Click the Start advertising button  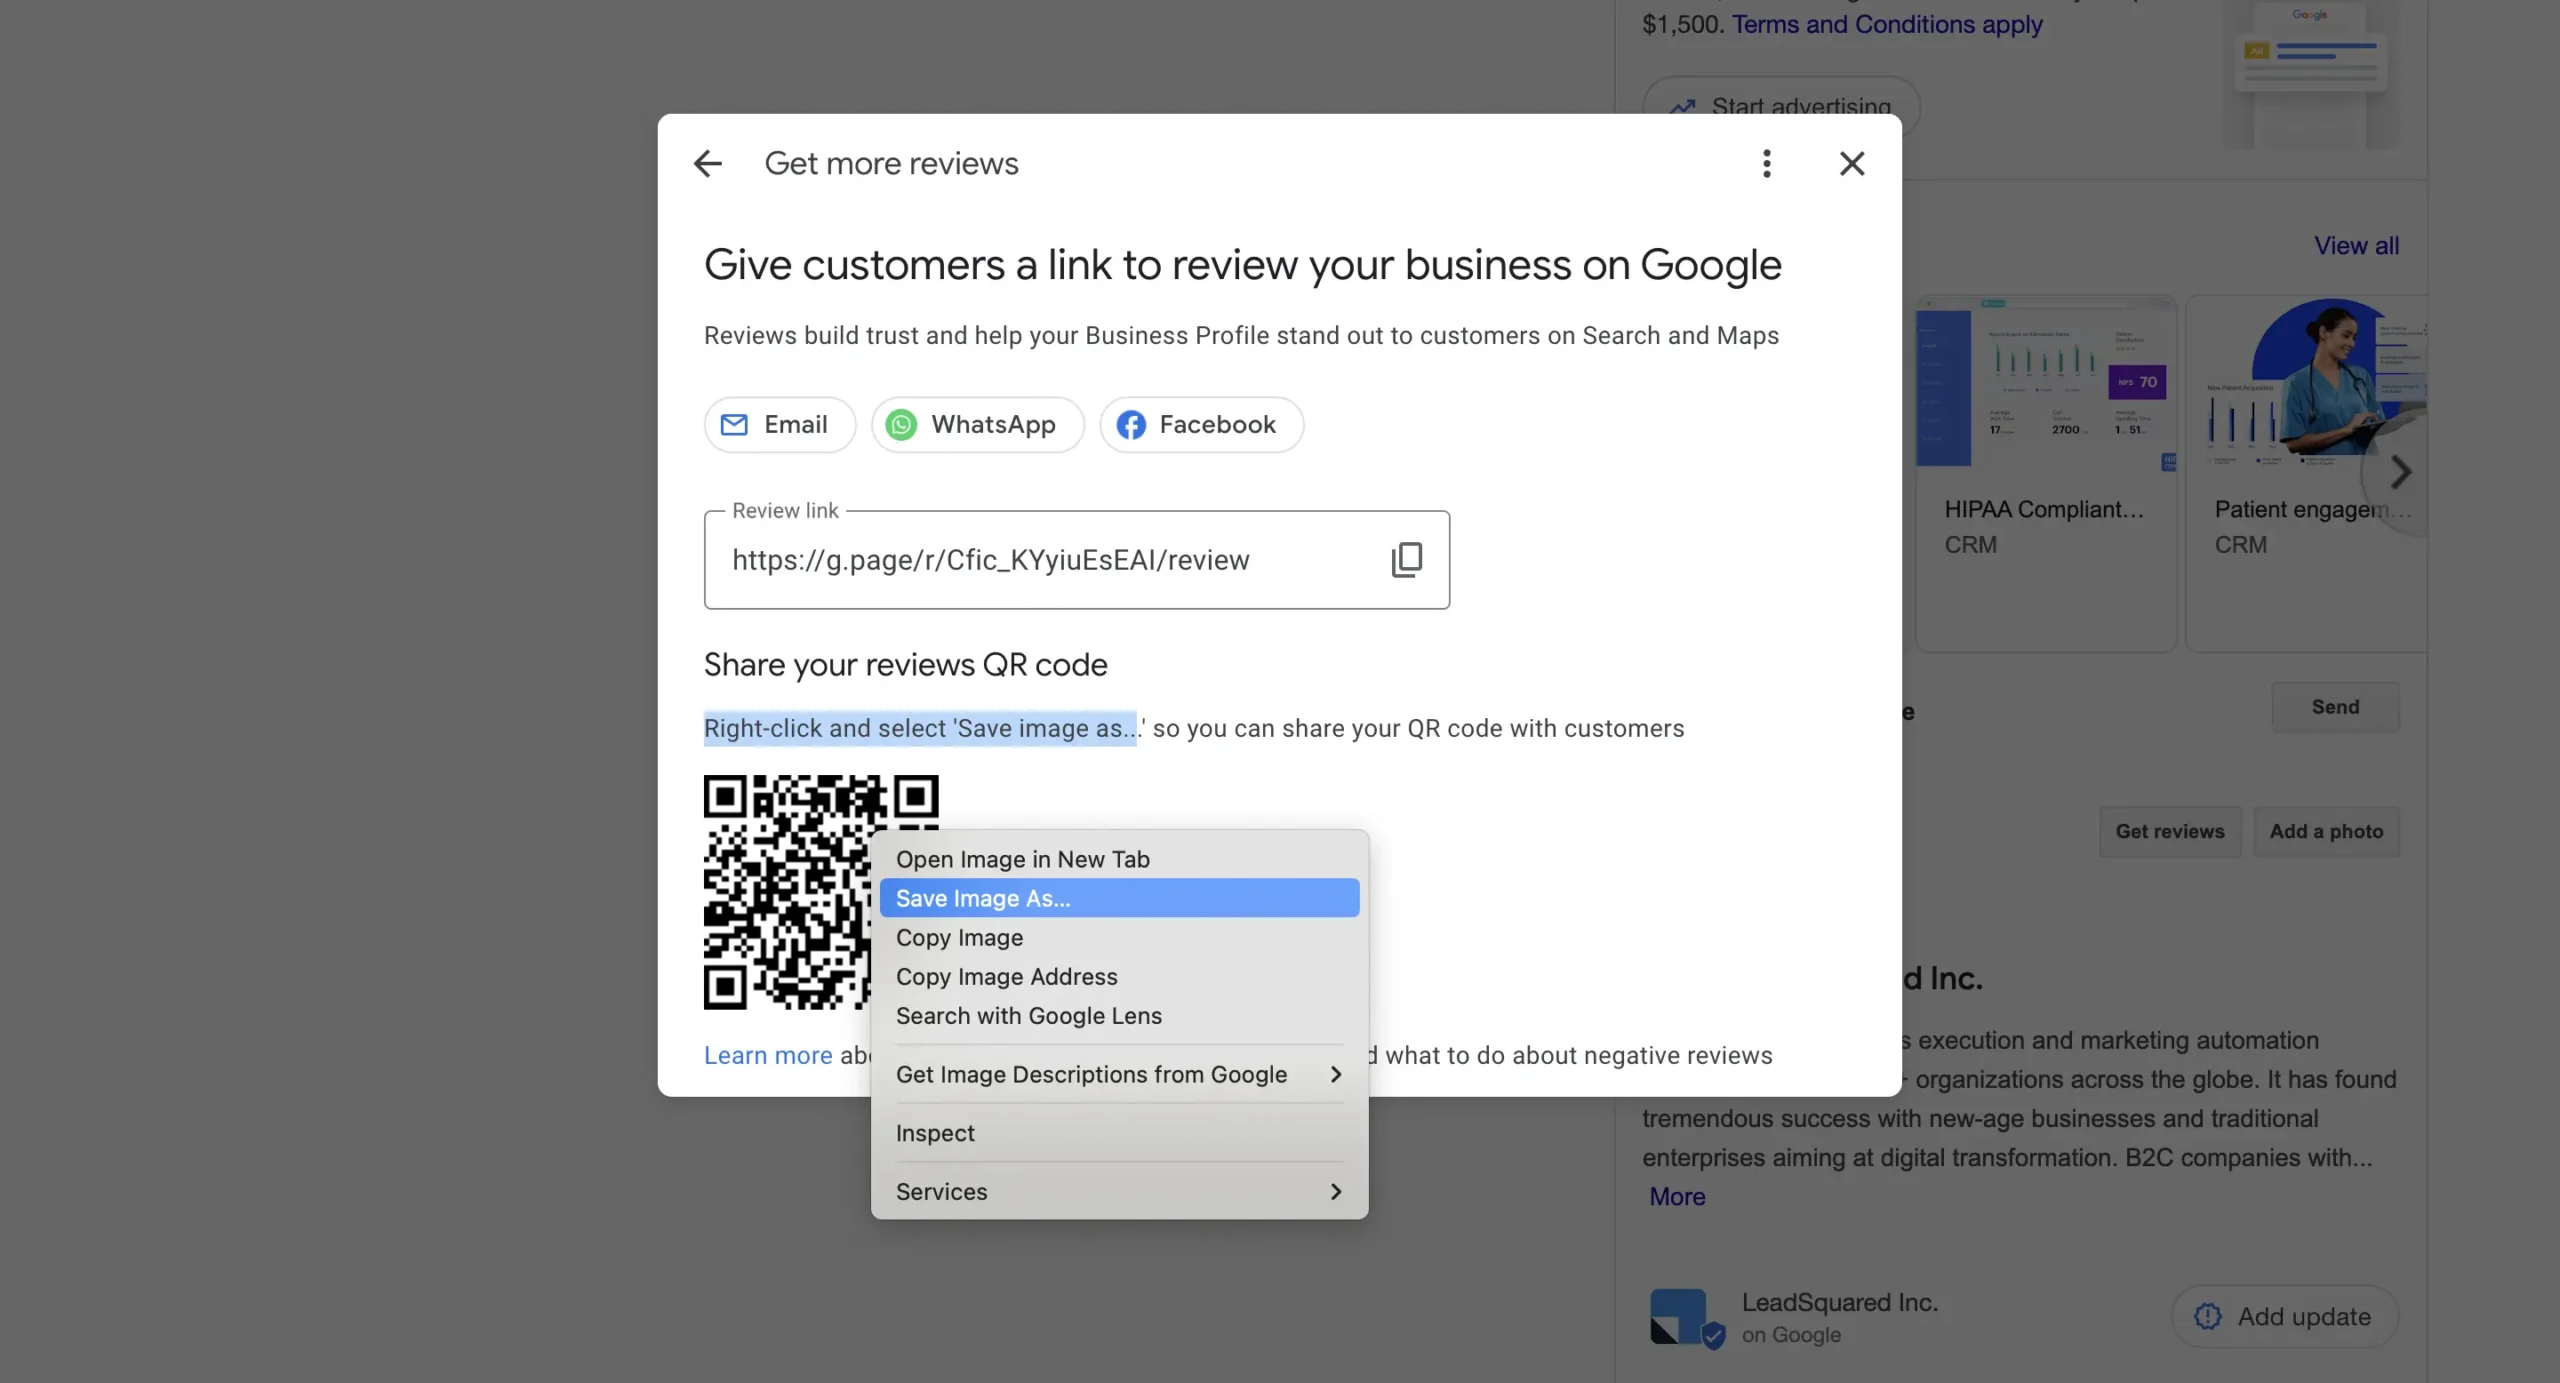coord(1781,106)
